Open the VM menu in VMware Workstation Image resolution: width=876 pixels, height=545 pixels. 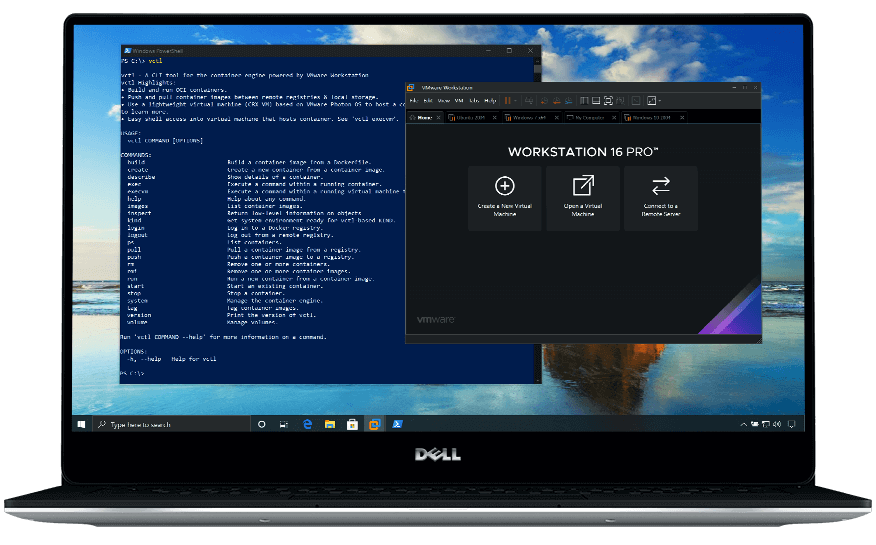(459, 101)
